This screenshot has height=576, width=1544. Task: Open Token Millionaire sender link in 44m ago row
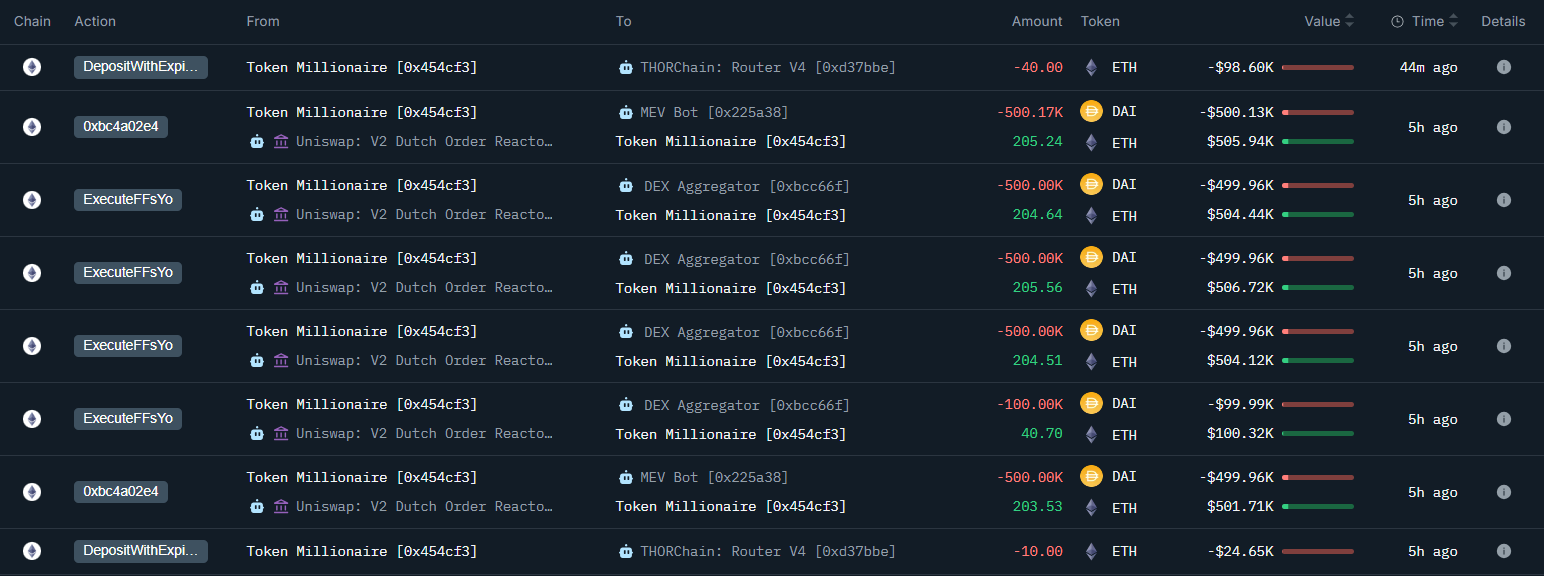tap(362, 67)
